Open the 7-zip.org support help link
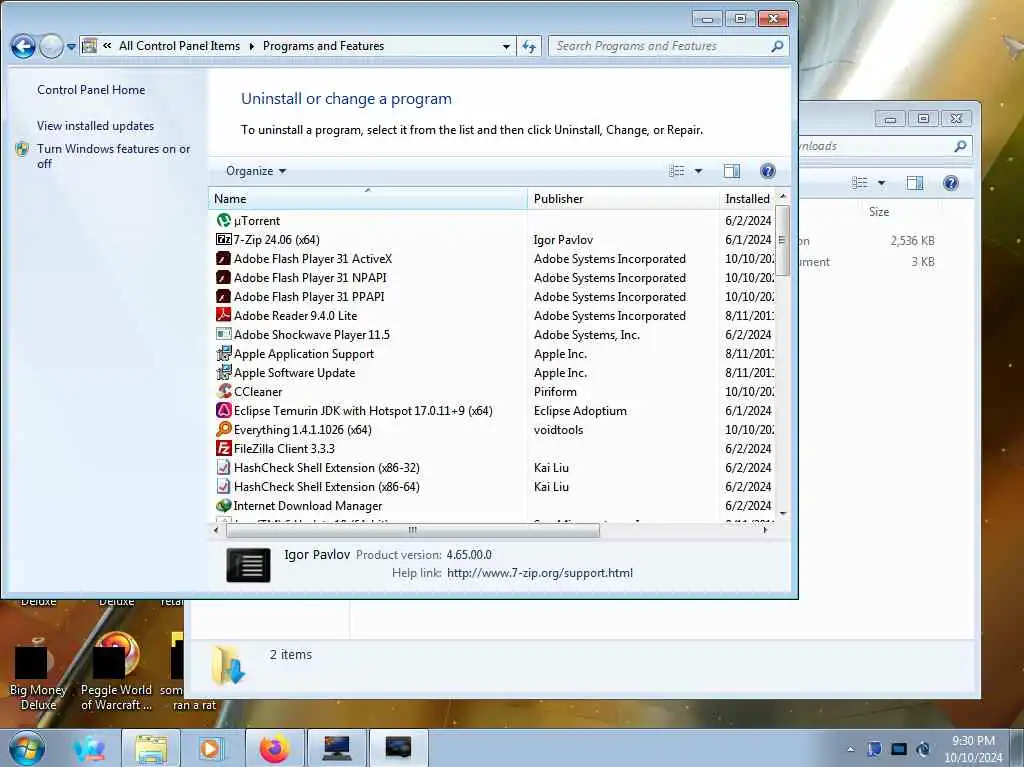 (x=540, y=573)
